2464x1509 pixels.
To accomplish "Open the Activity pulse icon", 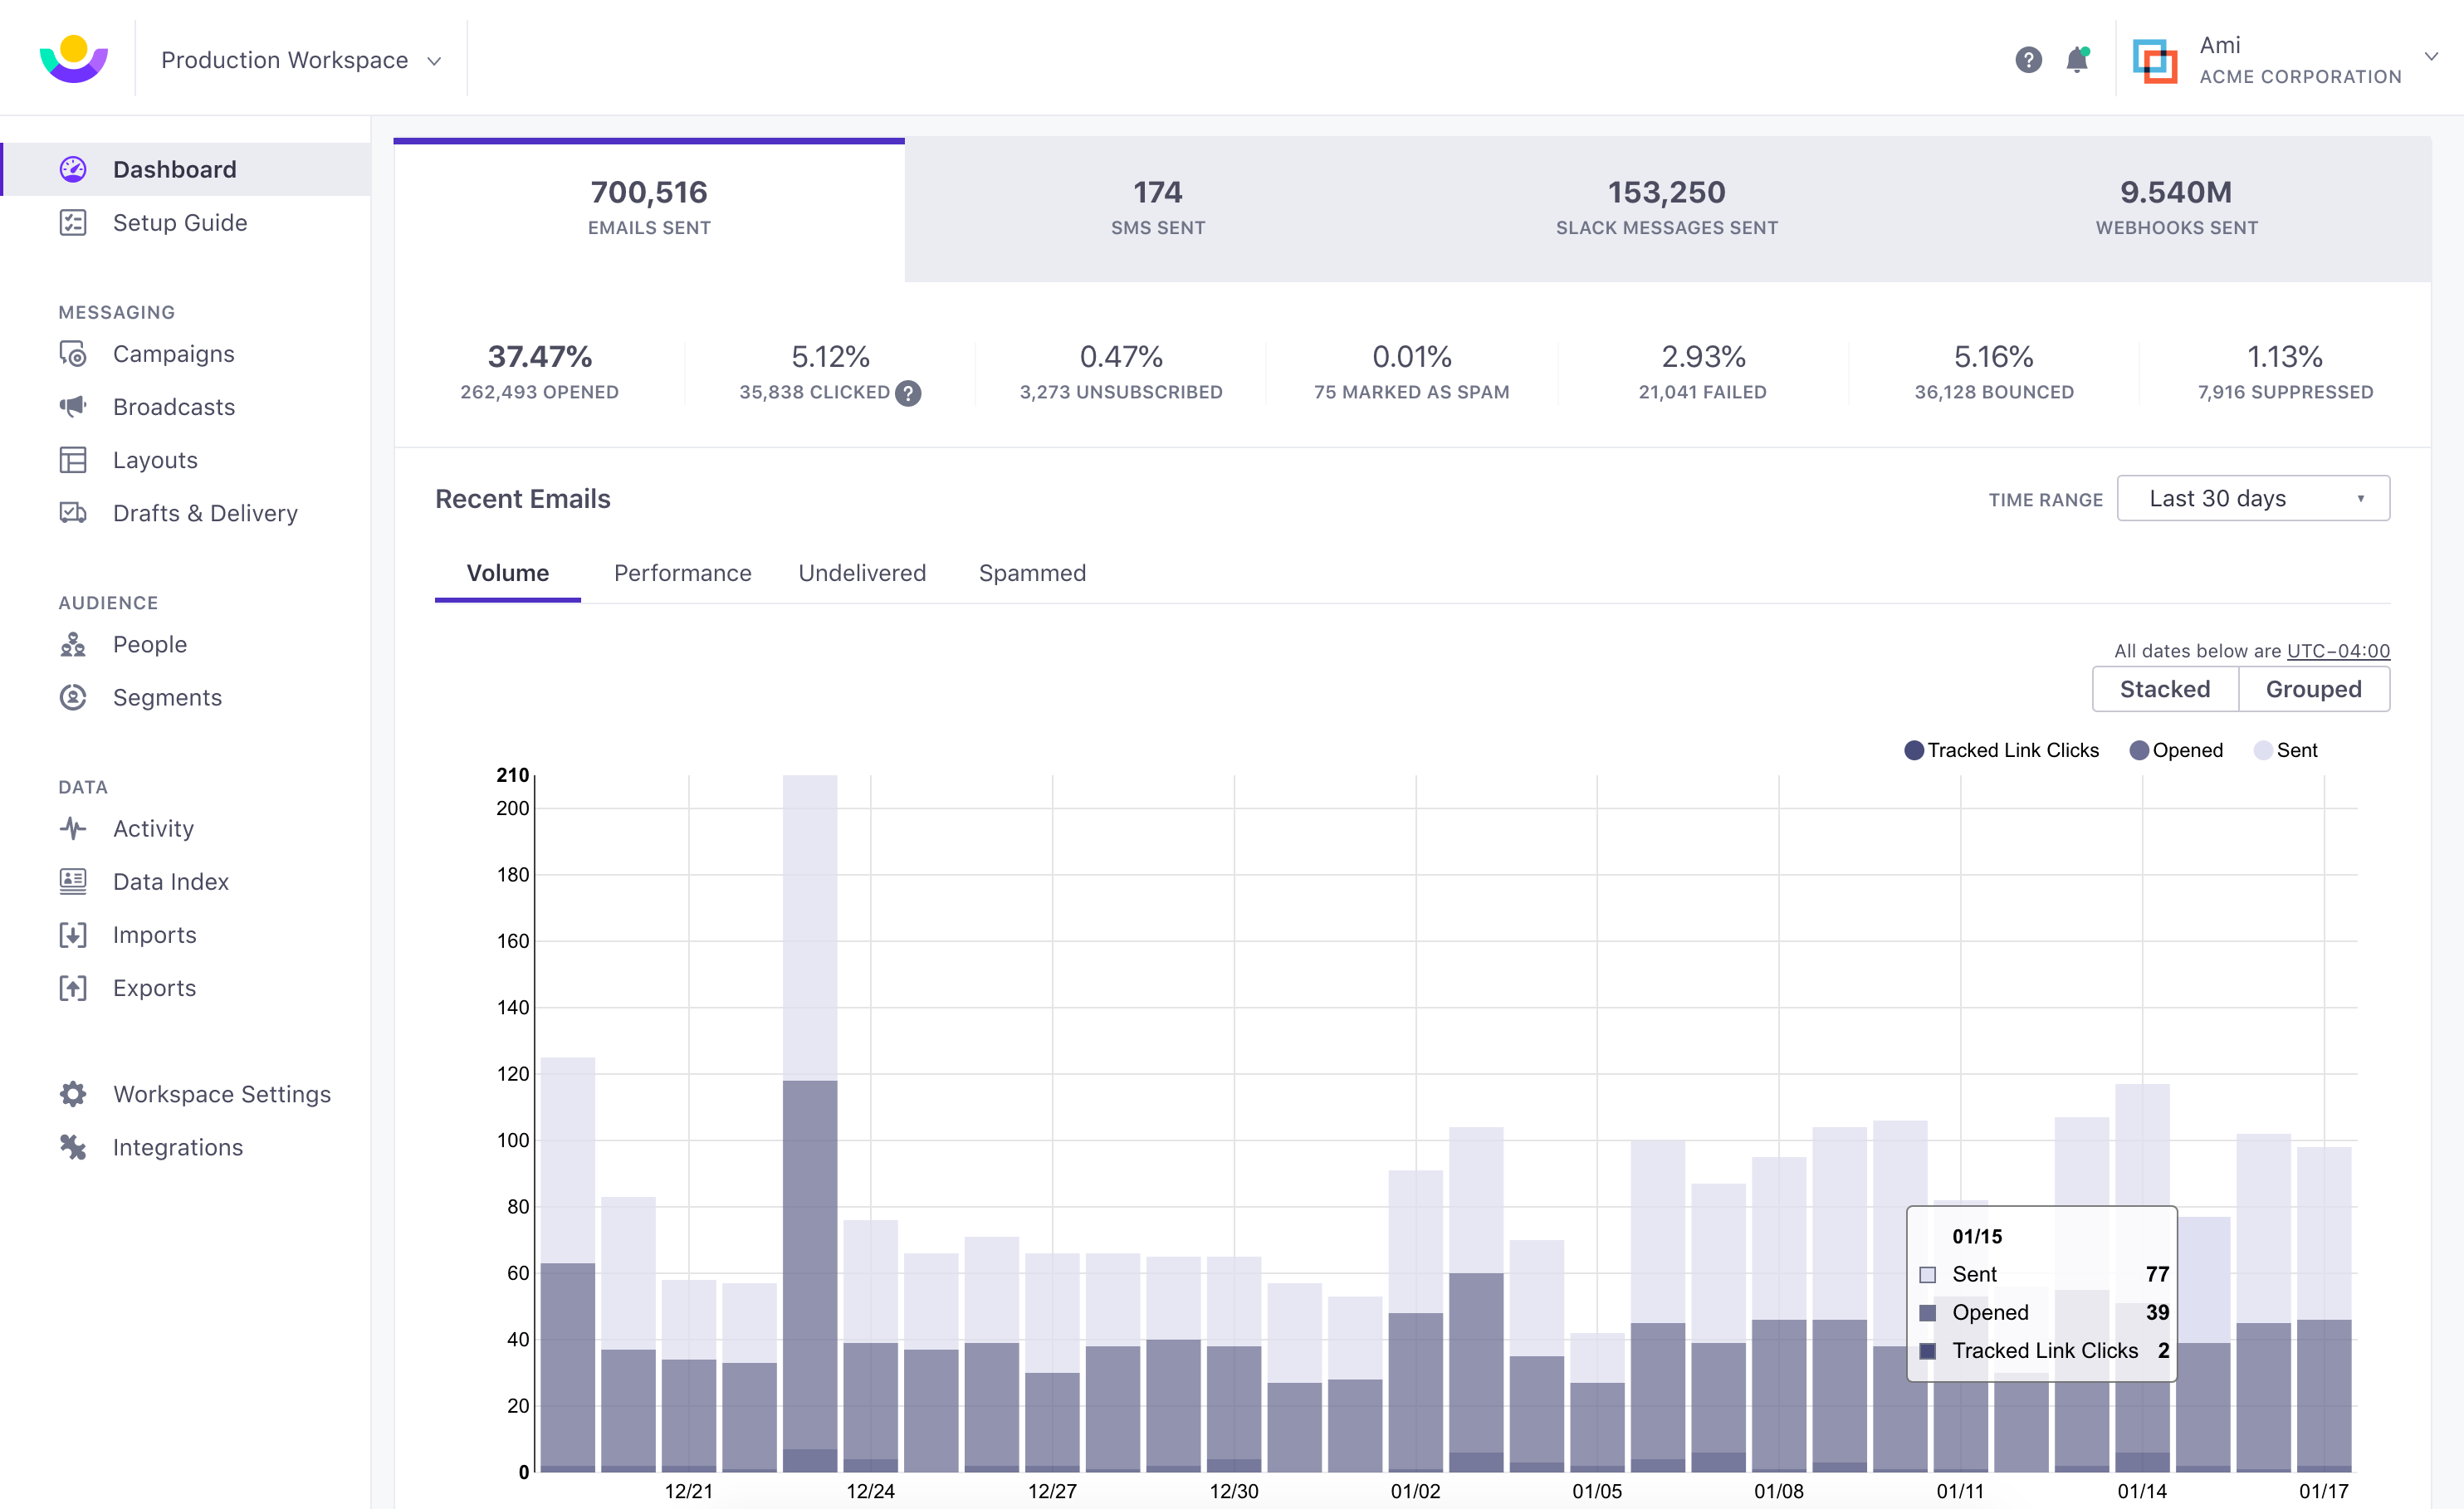I will pyautogui.click(x=73, y=828).
